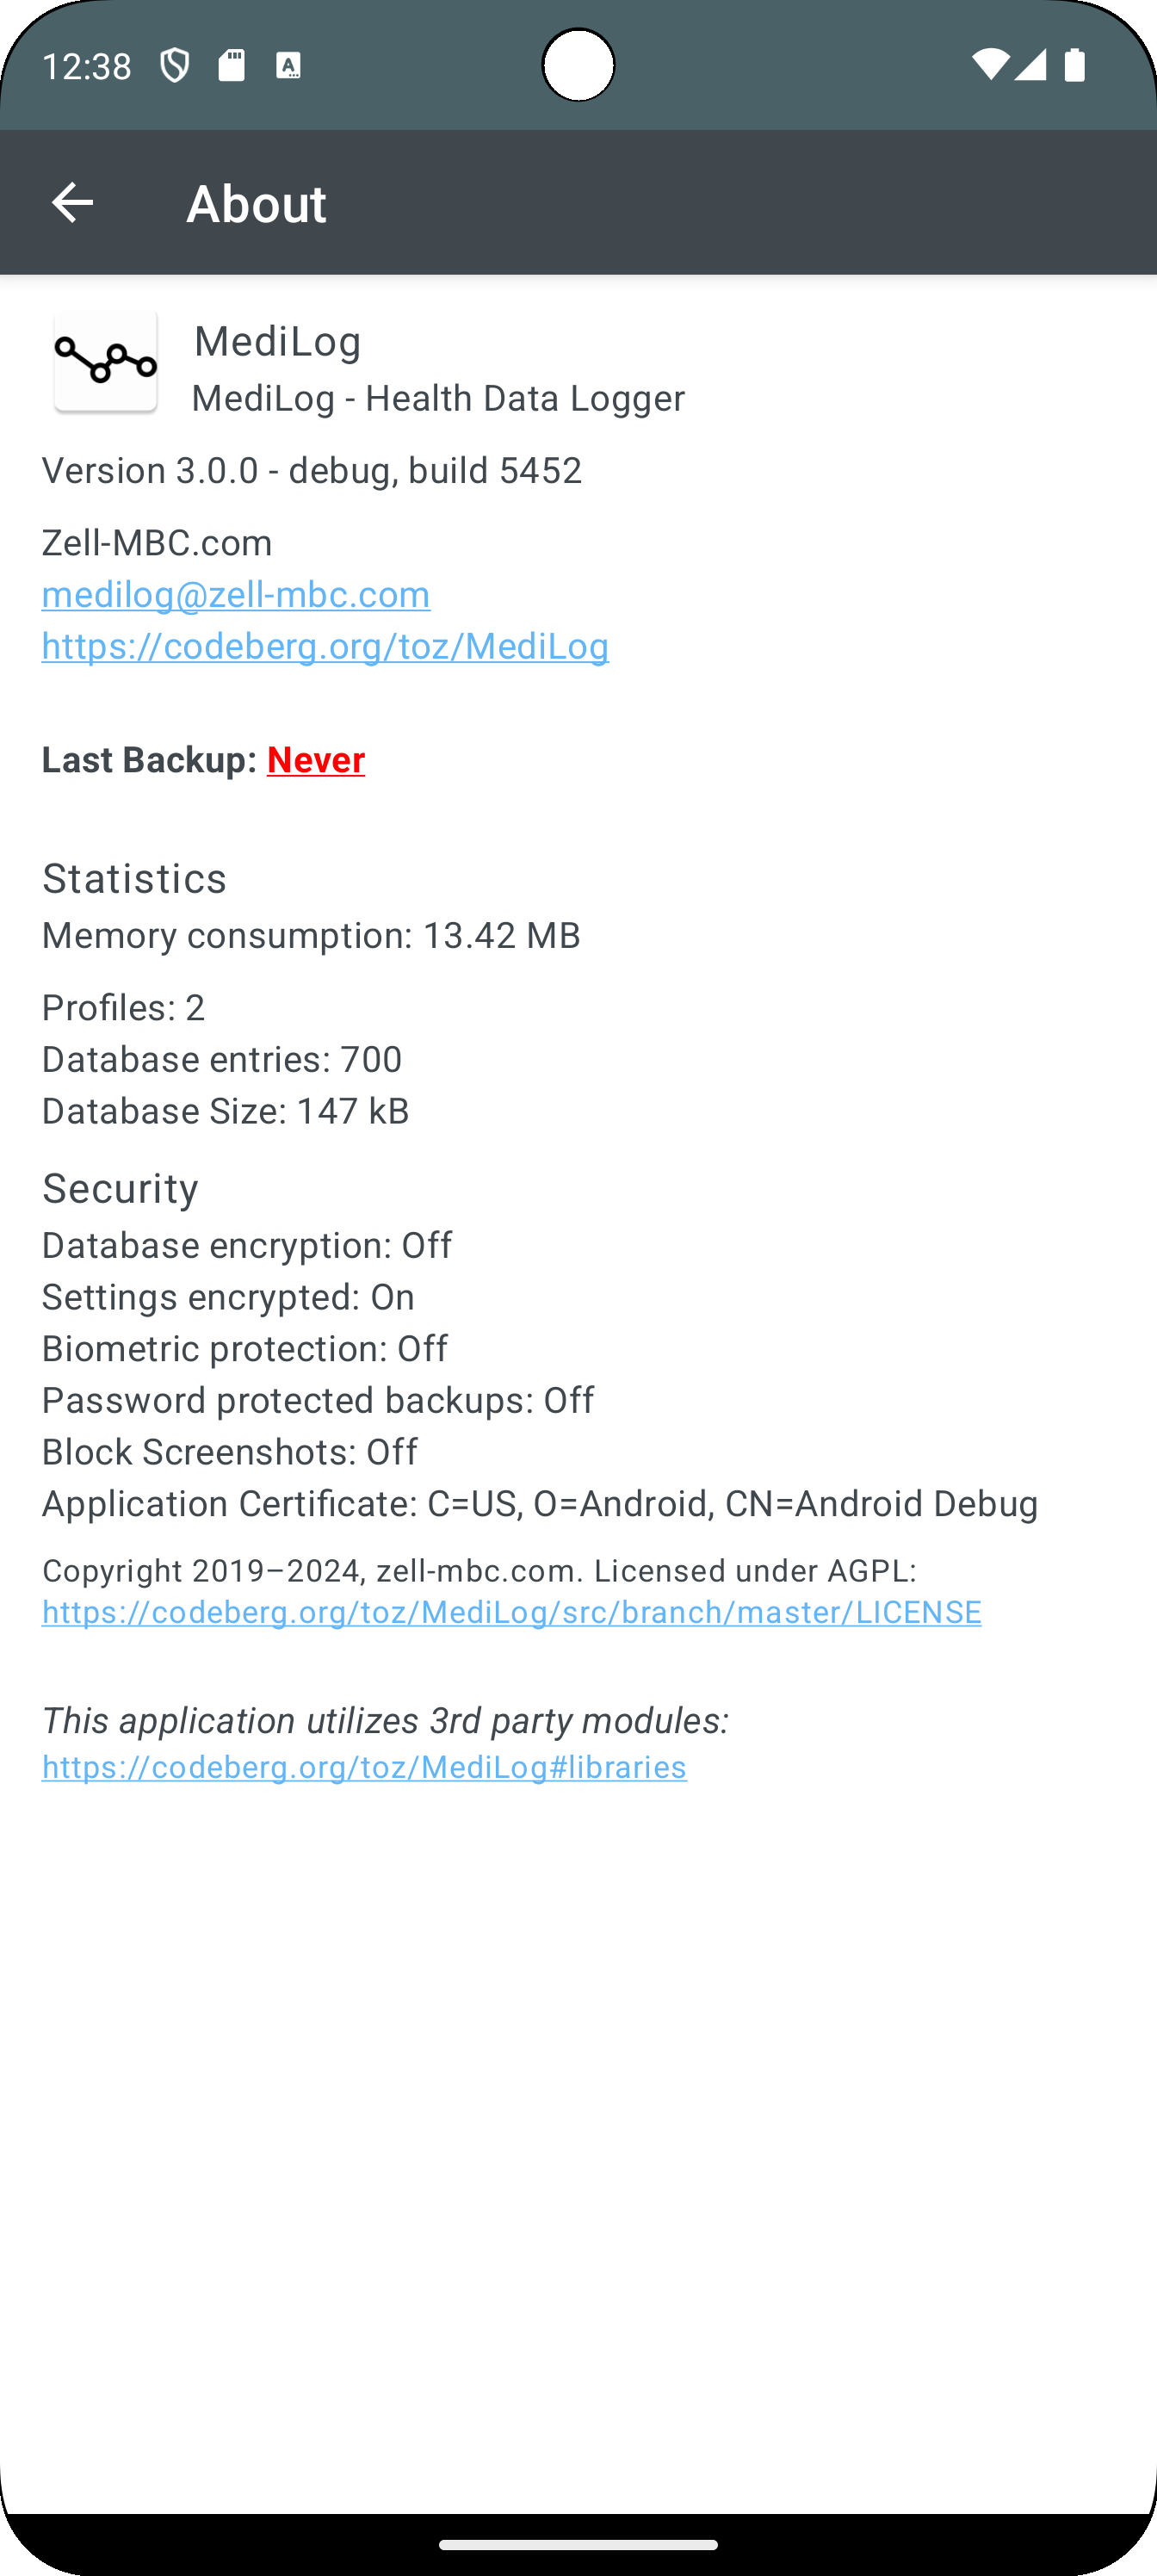This screenshot has width=1157, height=2576.
Task: Click the MediLog app logo icon
Action: (105, 361)
